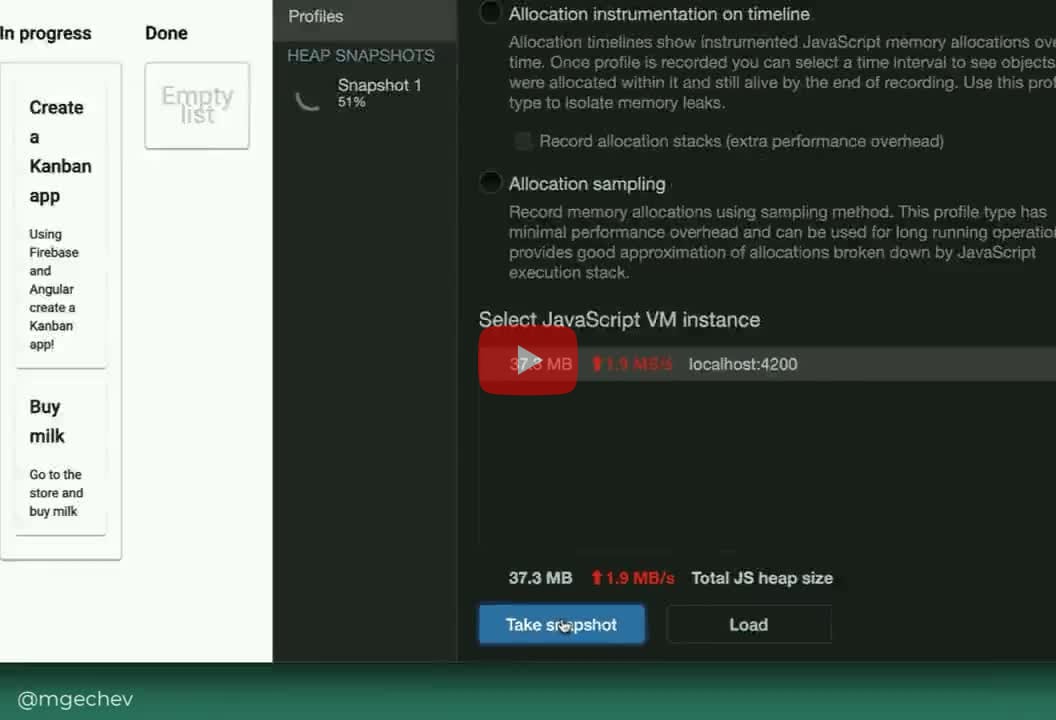1056x720 pixels.
Task: Click the HEAP SNAPSHOTS section label
Action: [360, 56]
